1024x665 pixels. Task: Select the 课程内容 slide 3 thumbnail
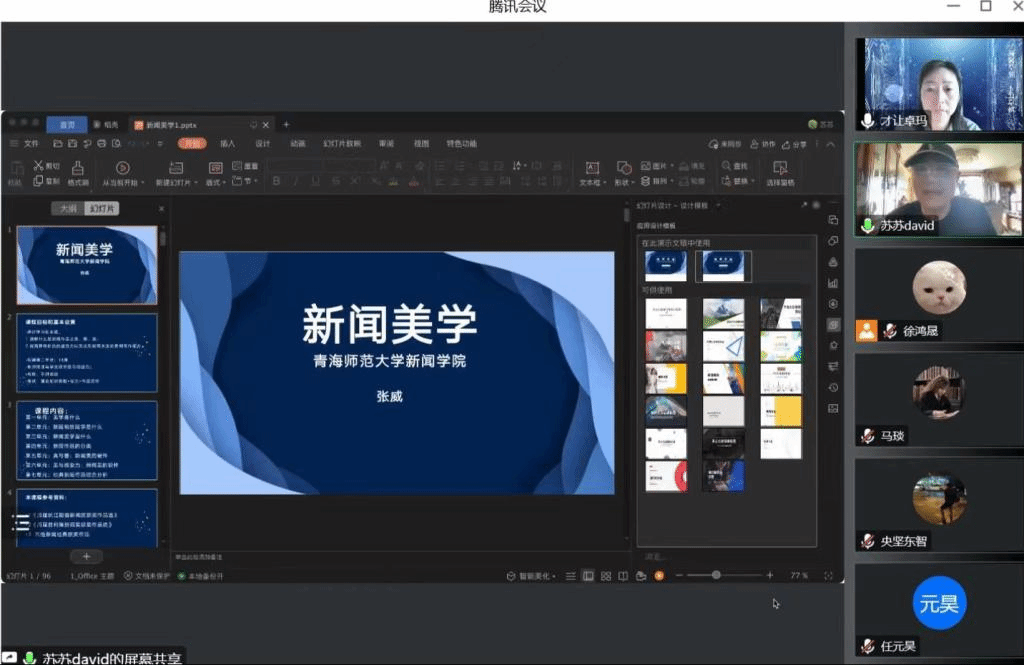[87, 440]
